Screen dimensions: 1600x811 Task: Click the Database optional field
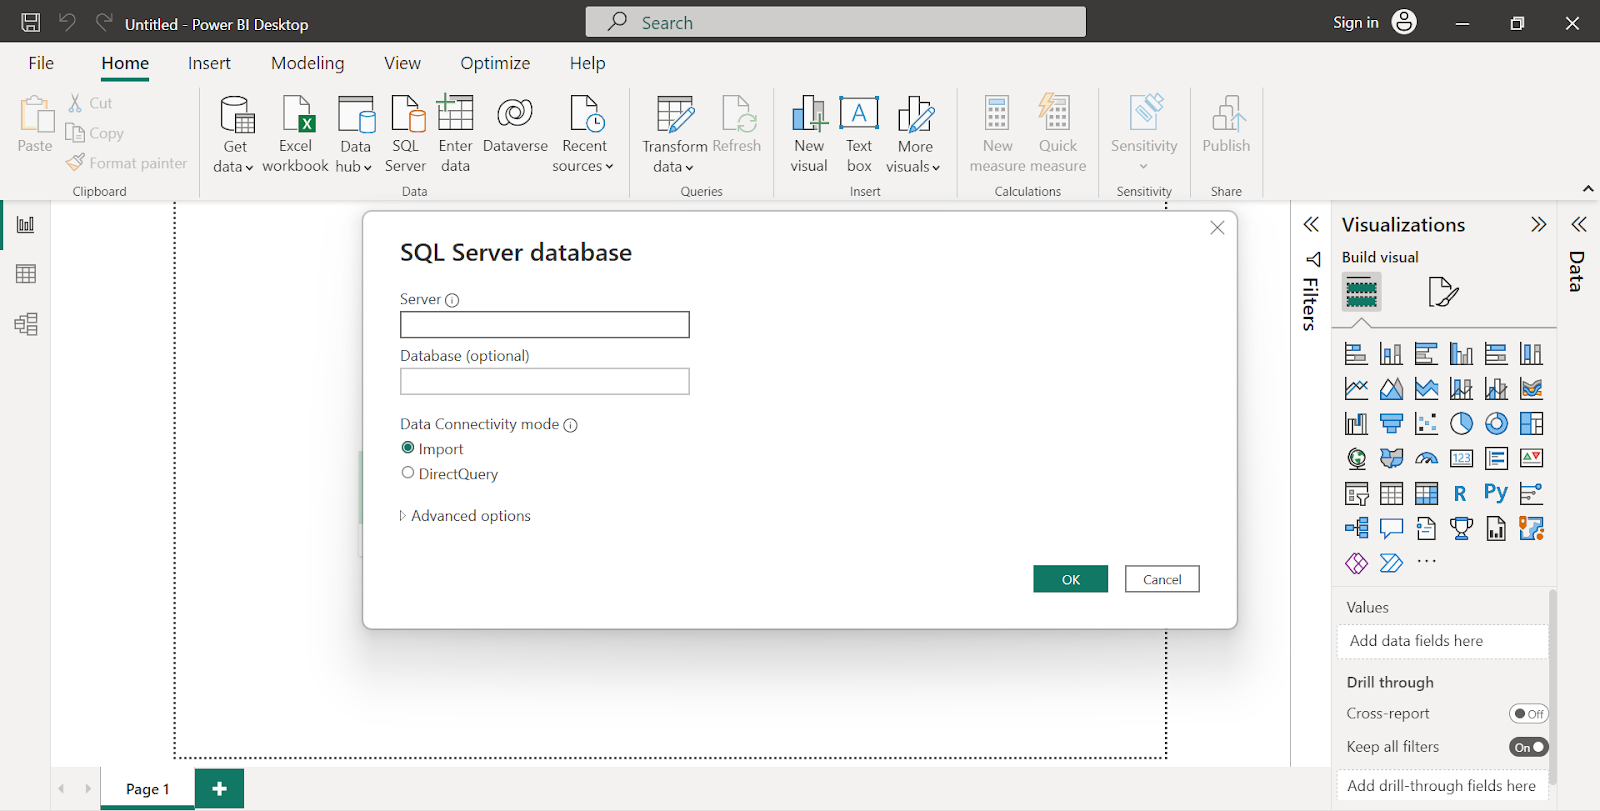545,381
